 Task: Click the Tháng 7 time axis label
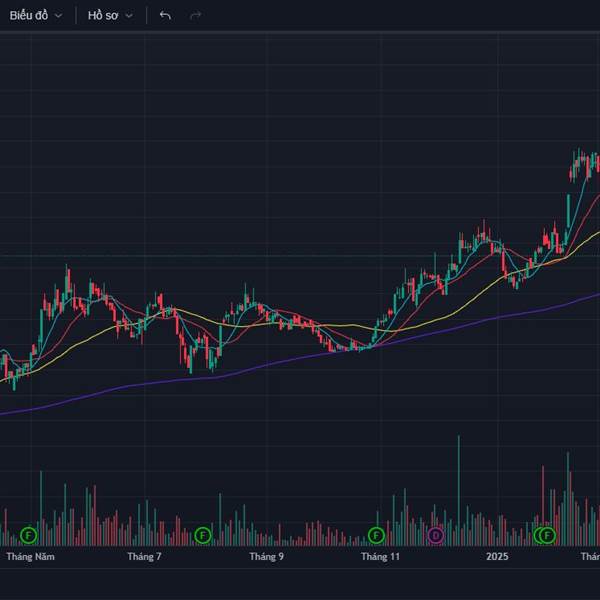pyautogui.click(x=144, y=556)
